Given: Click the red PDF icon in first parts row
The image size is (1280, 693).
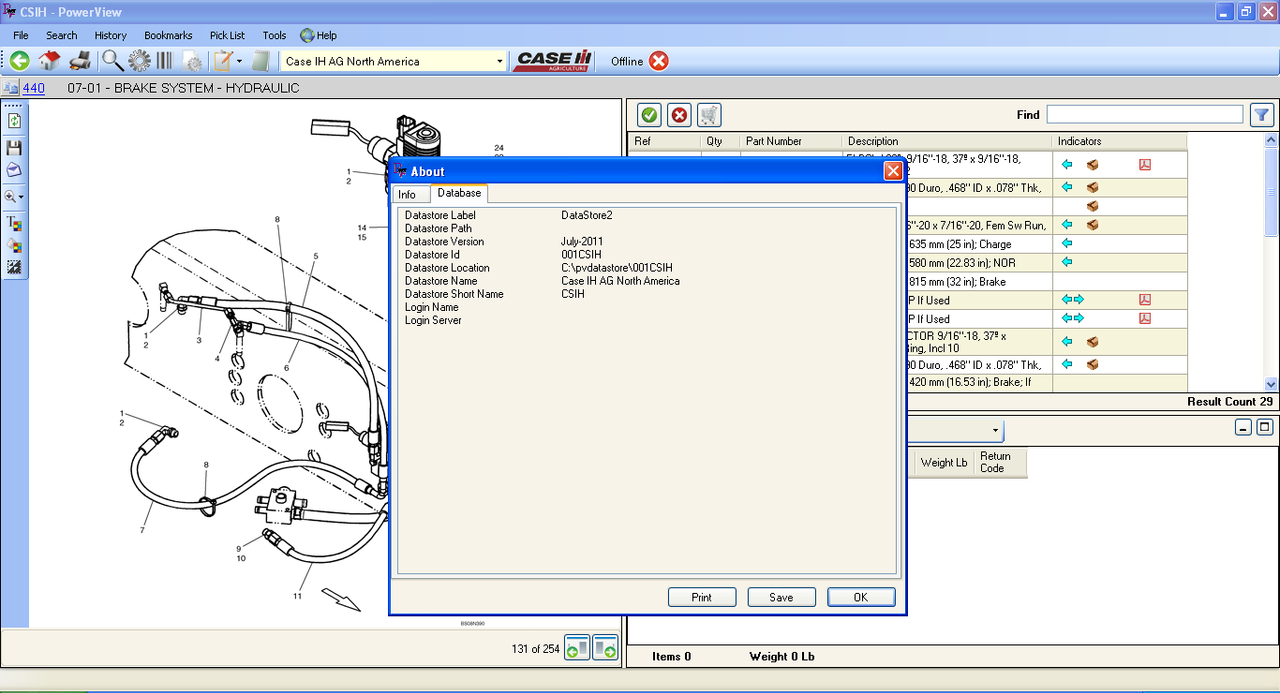Looking at the screenshot, I should pos(1145,164).
